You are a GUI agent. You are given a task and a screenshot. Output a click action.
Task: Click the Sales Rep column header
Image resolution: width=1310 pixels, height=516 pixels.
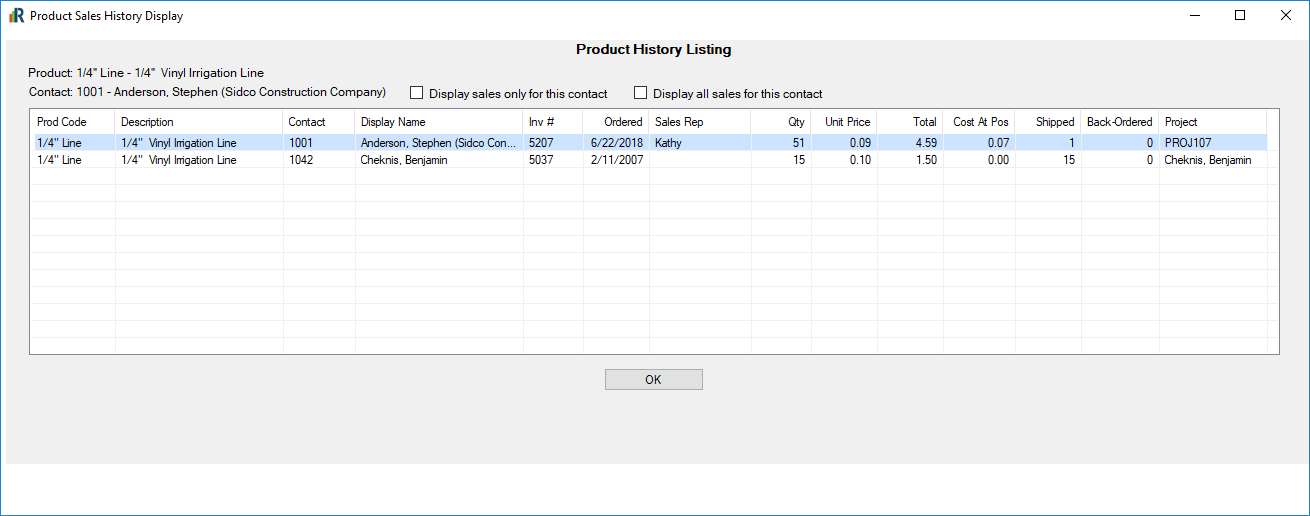pos(700,122)
